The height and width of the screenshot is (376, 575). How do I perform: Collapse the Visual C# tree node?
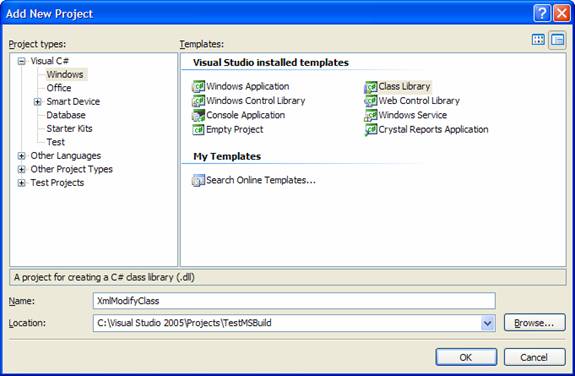(22, 61)
